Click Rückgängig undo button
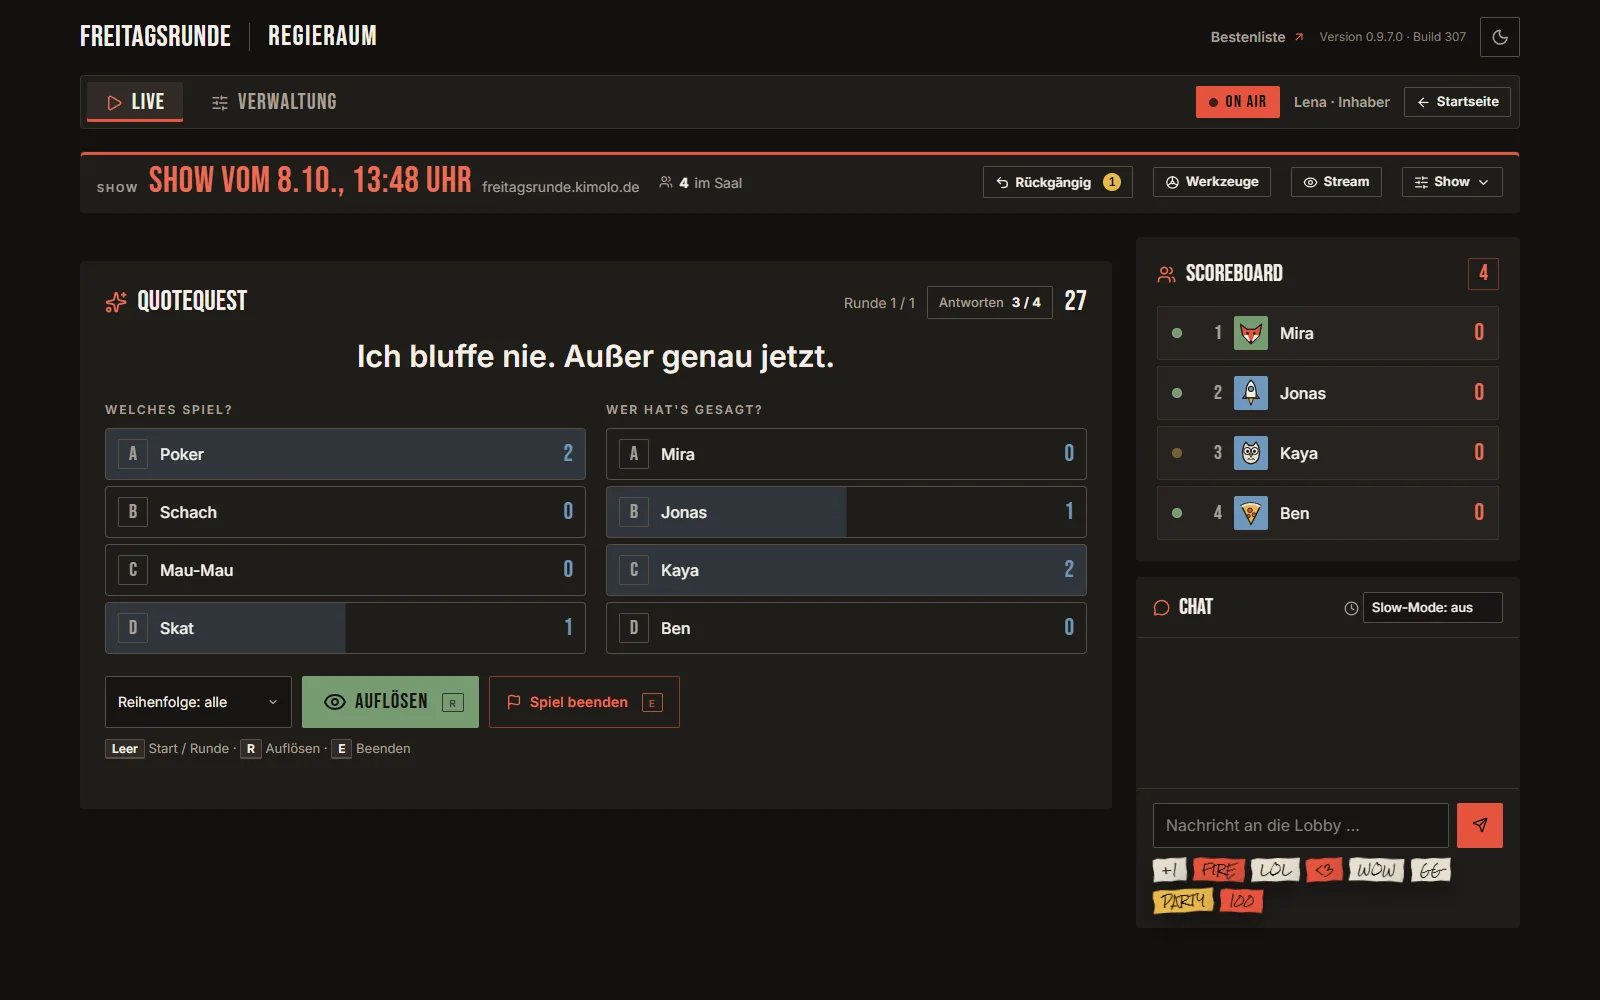Viewport: 1600px width, 1000px height. click(1057, 182)
